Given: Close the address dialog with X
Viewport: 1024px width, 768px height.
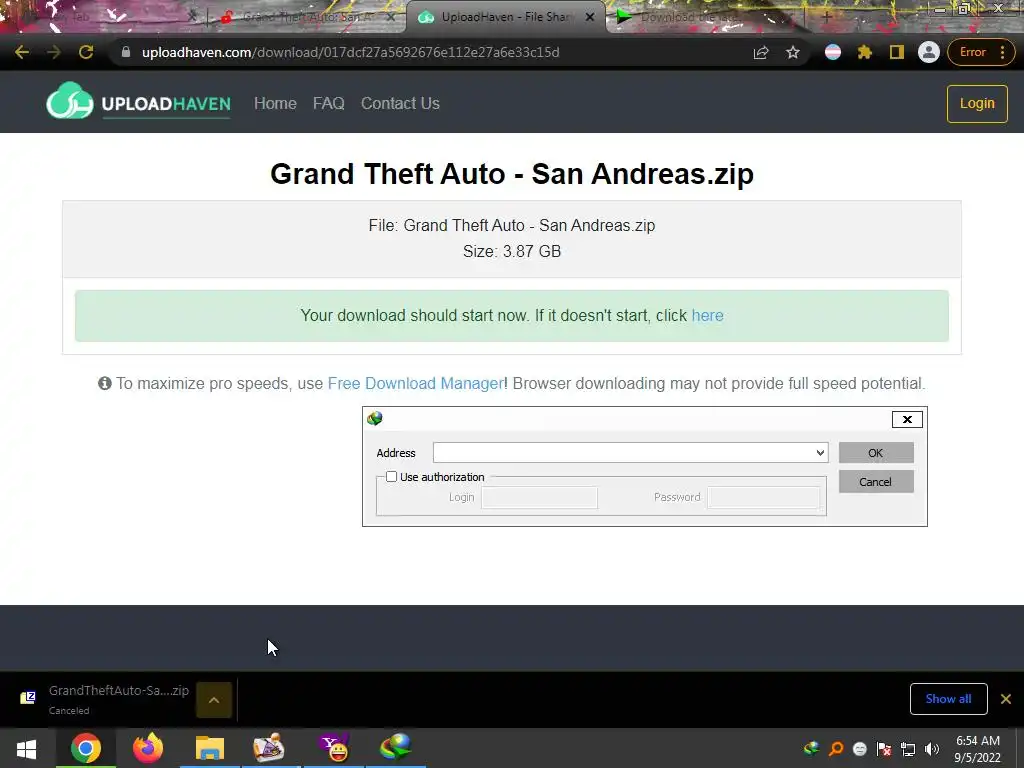Looking at the screenshot, I should [907, 419].
